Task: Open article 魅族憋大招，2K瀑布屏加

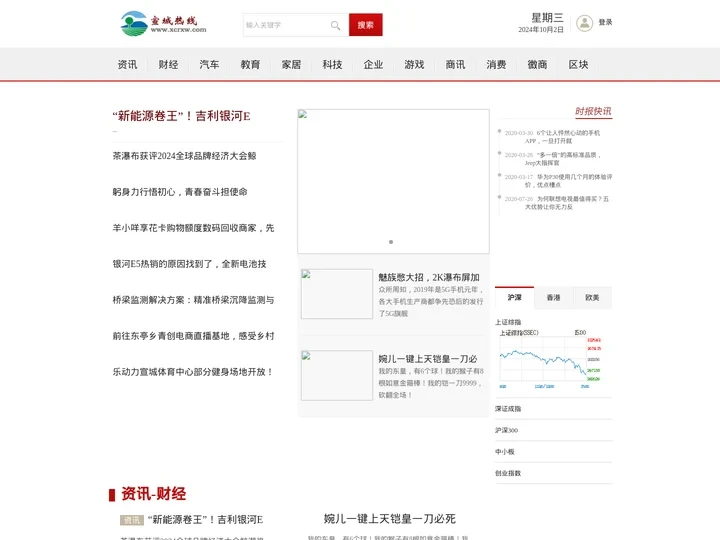Action: coord(429,277)
